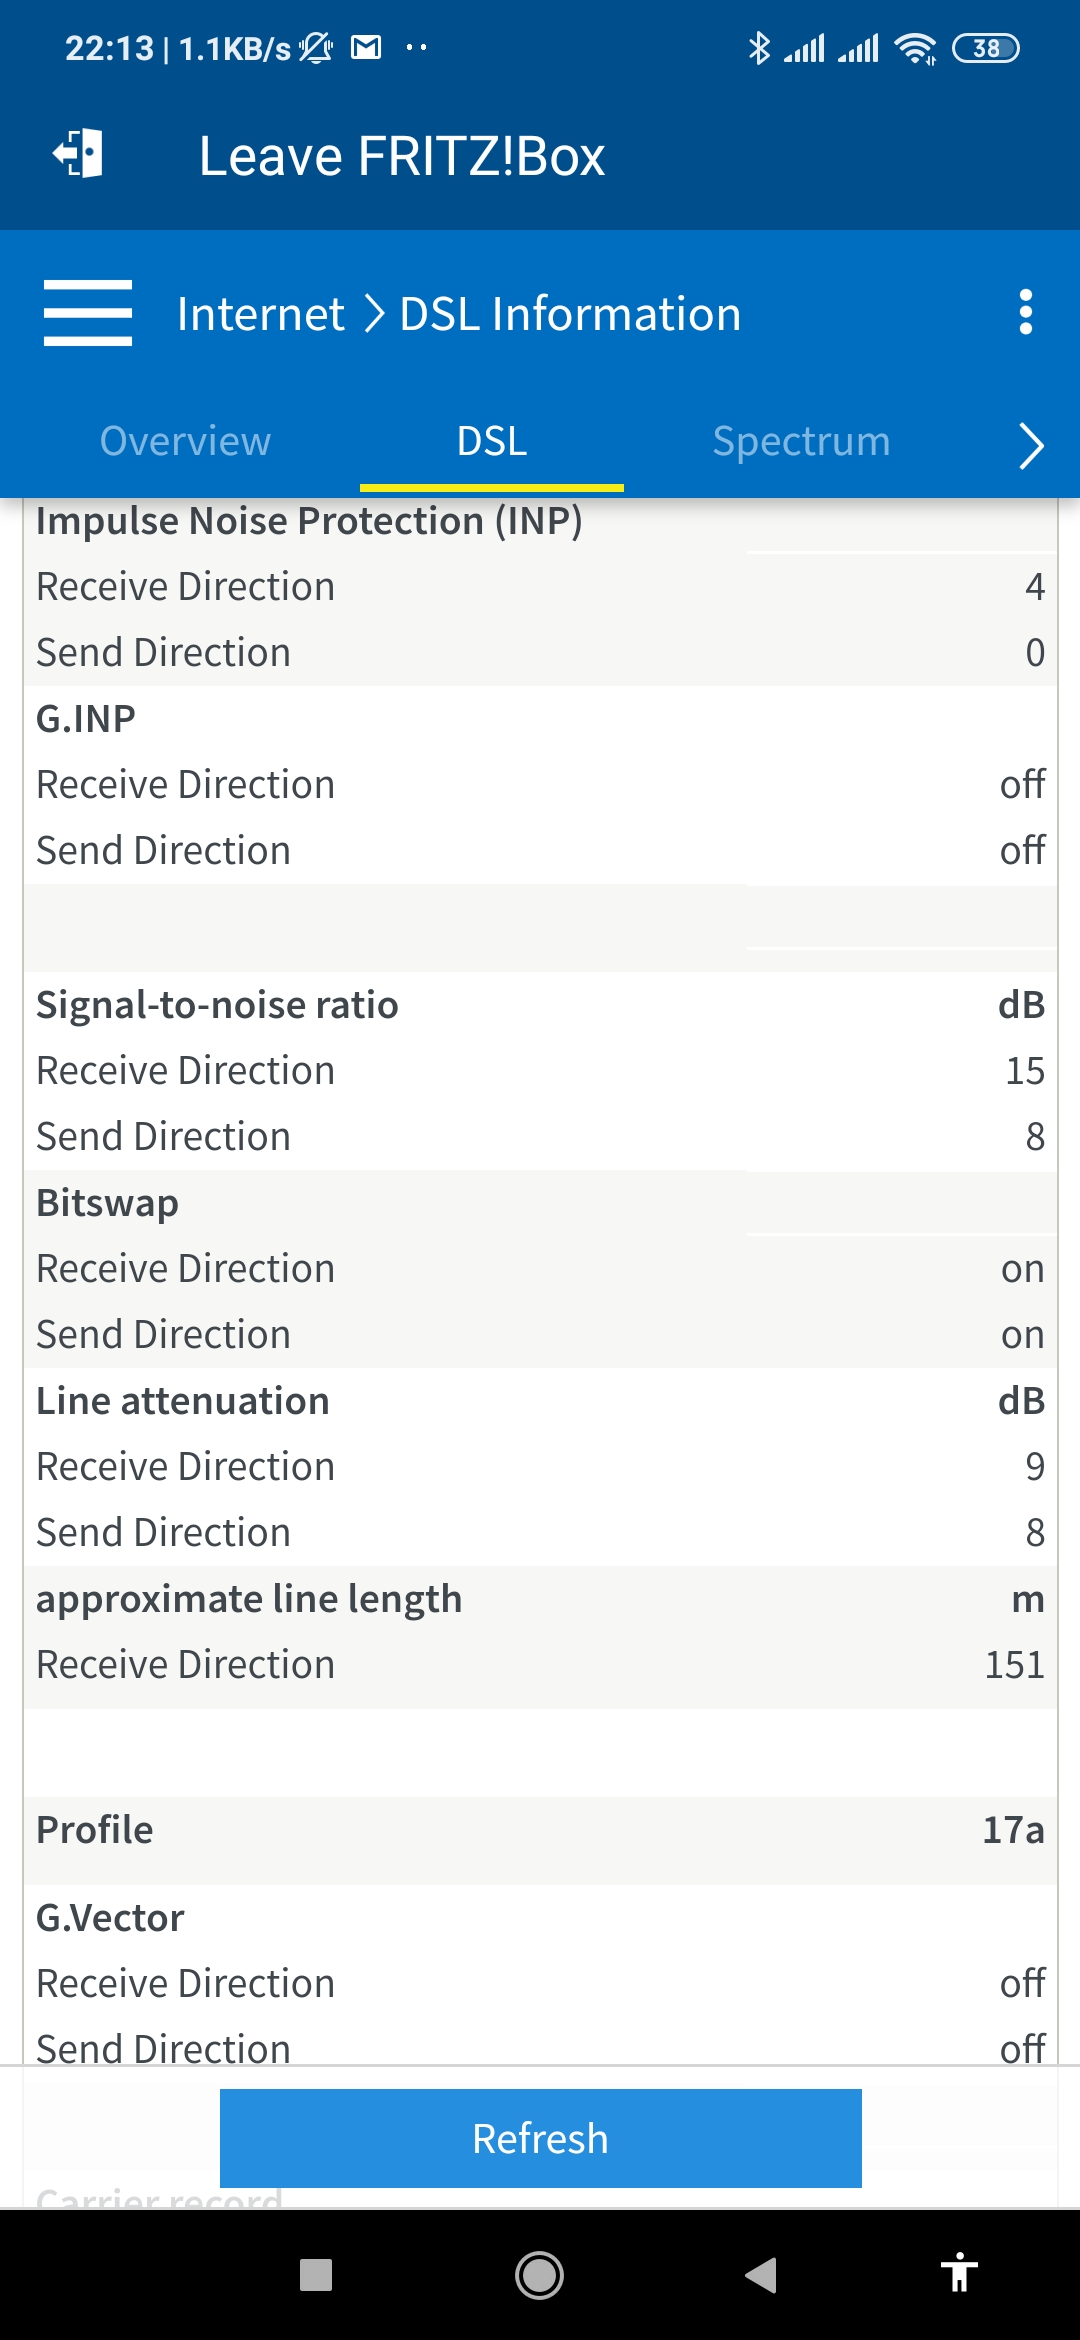Tap the accessibility figure icon
This screenshot has height=2340, width=1080.
click(x=959, y=2272)
